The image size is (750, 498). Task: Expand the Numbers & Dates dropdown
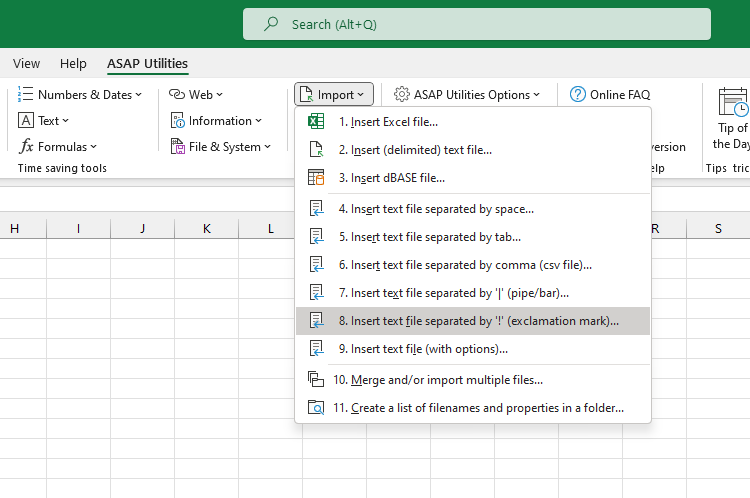coord(139,95)
